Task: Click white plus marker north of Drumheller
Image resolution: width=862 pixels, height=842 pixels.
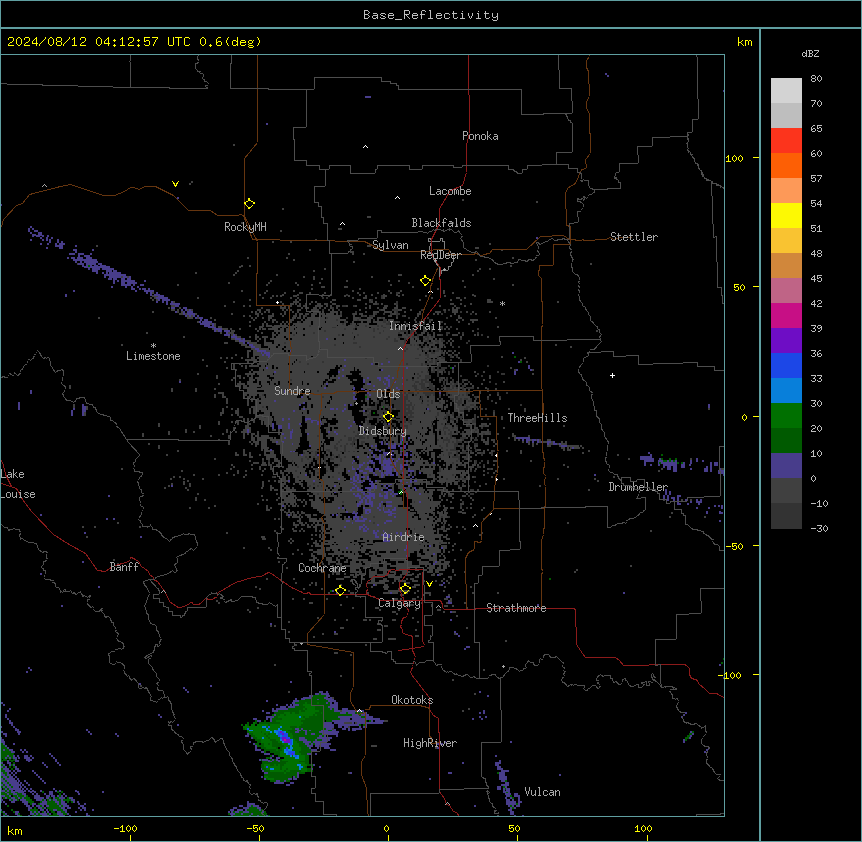Action: (612, 375)
